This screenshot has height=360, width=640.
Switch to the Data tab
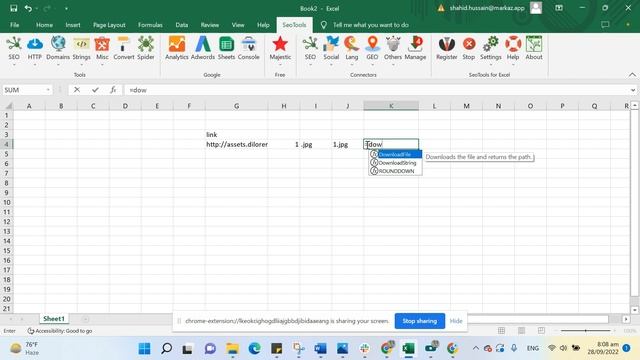click(182, 25)
